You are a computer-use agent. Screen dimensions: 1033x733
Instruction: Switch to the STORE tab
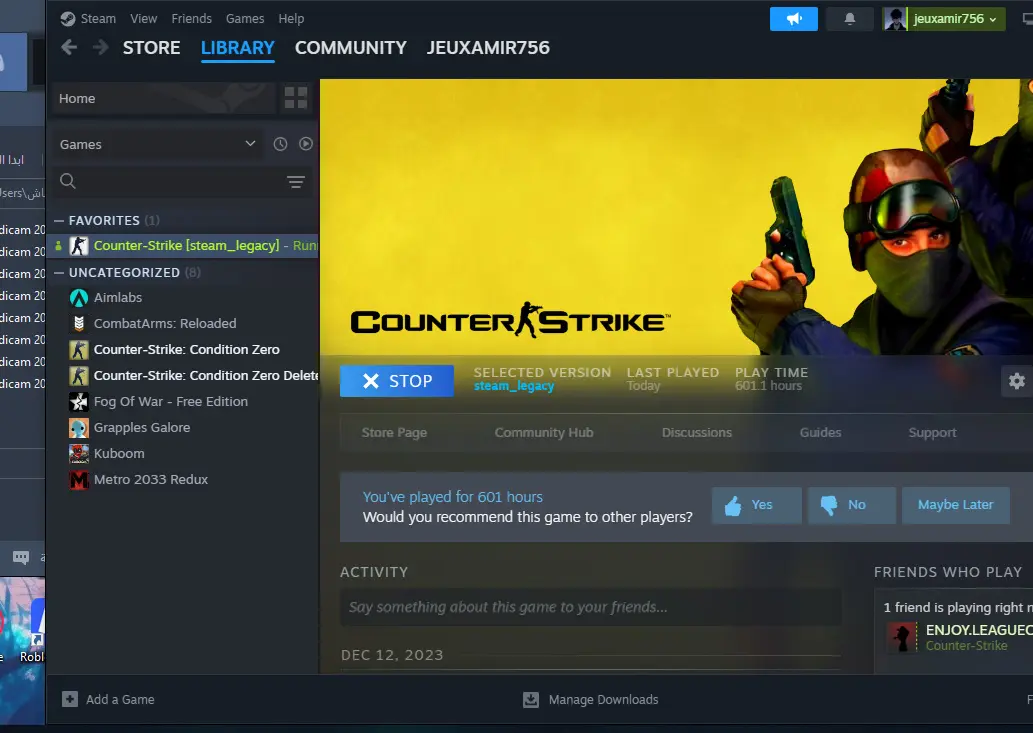[x=152, y=47]
